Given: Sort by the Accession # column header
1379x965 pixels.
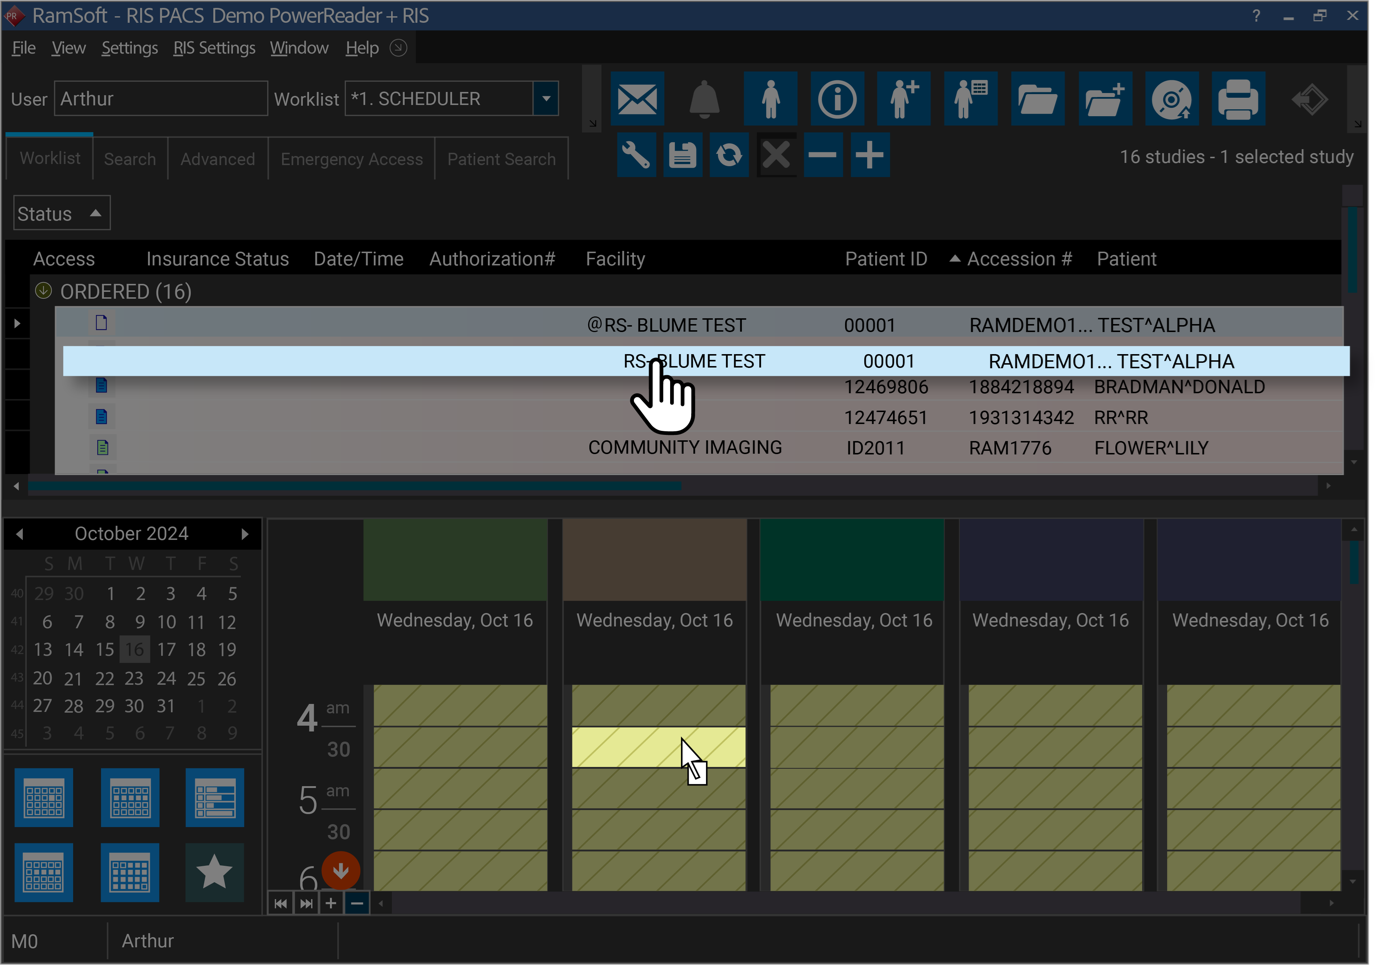Looking at the screenshot, I should pos(1018,259).
